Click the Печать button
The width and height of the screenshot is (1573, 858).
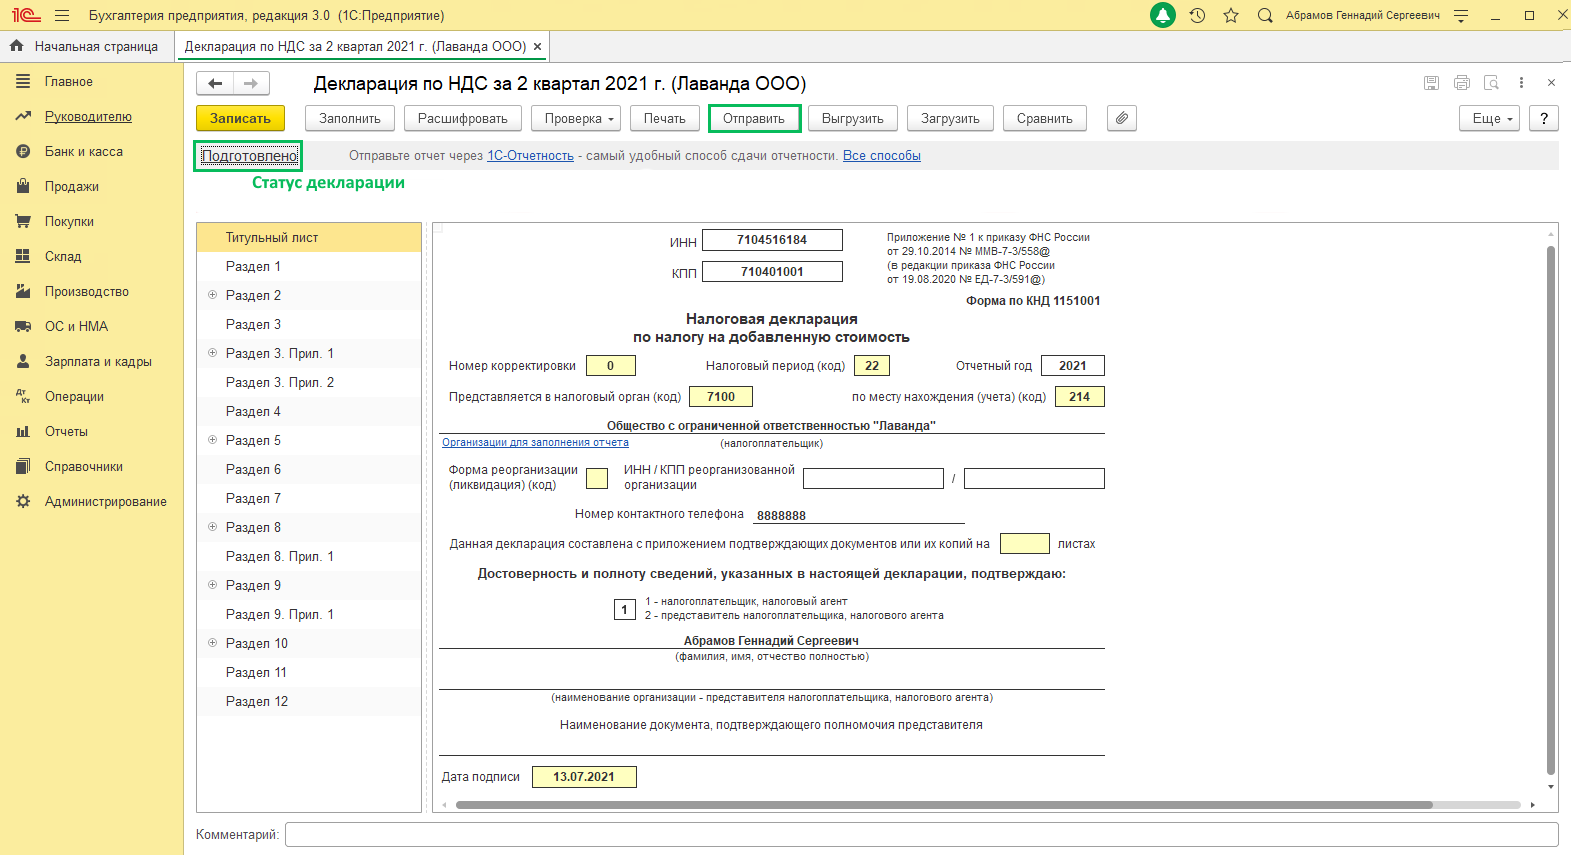click(x=665, y=118)
